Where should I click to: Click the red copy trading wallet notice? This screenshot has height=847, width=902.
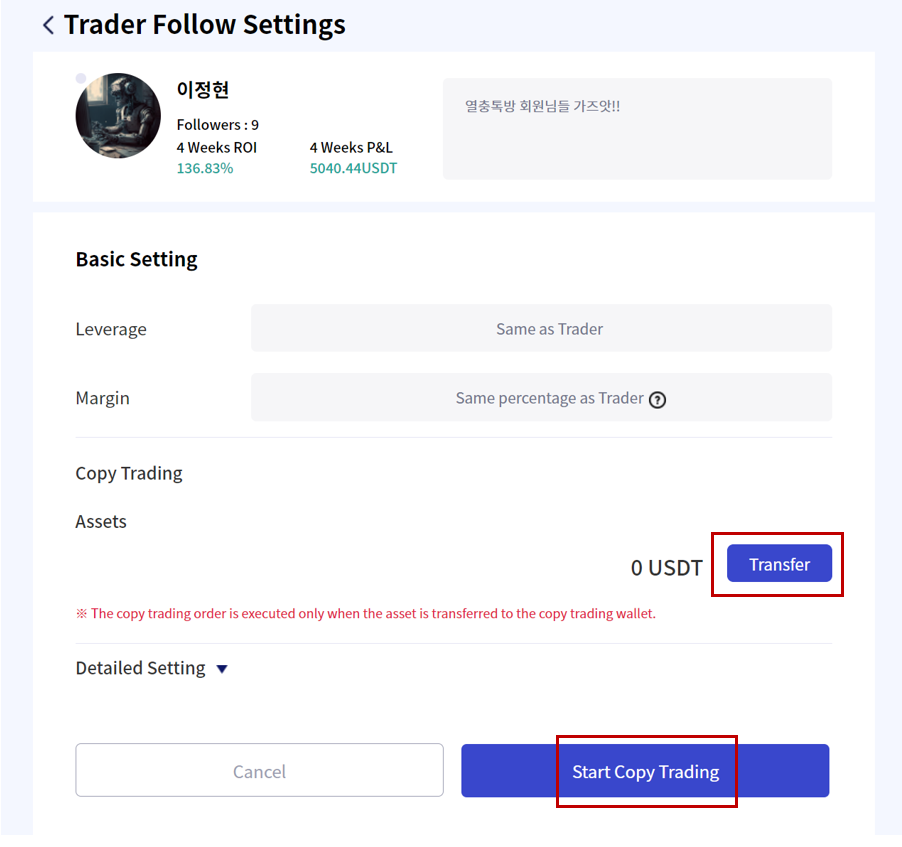tap(366, 613)
